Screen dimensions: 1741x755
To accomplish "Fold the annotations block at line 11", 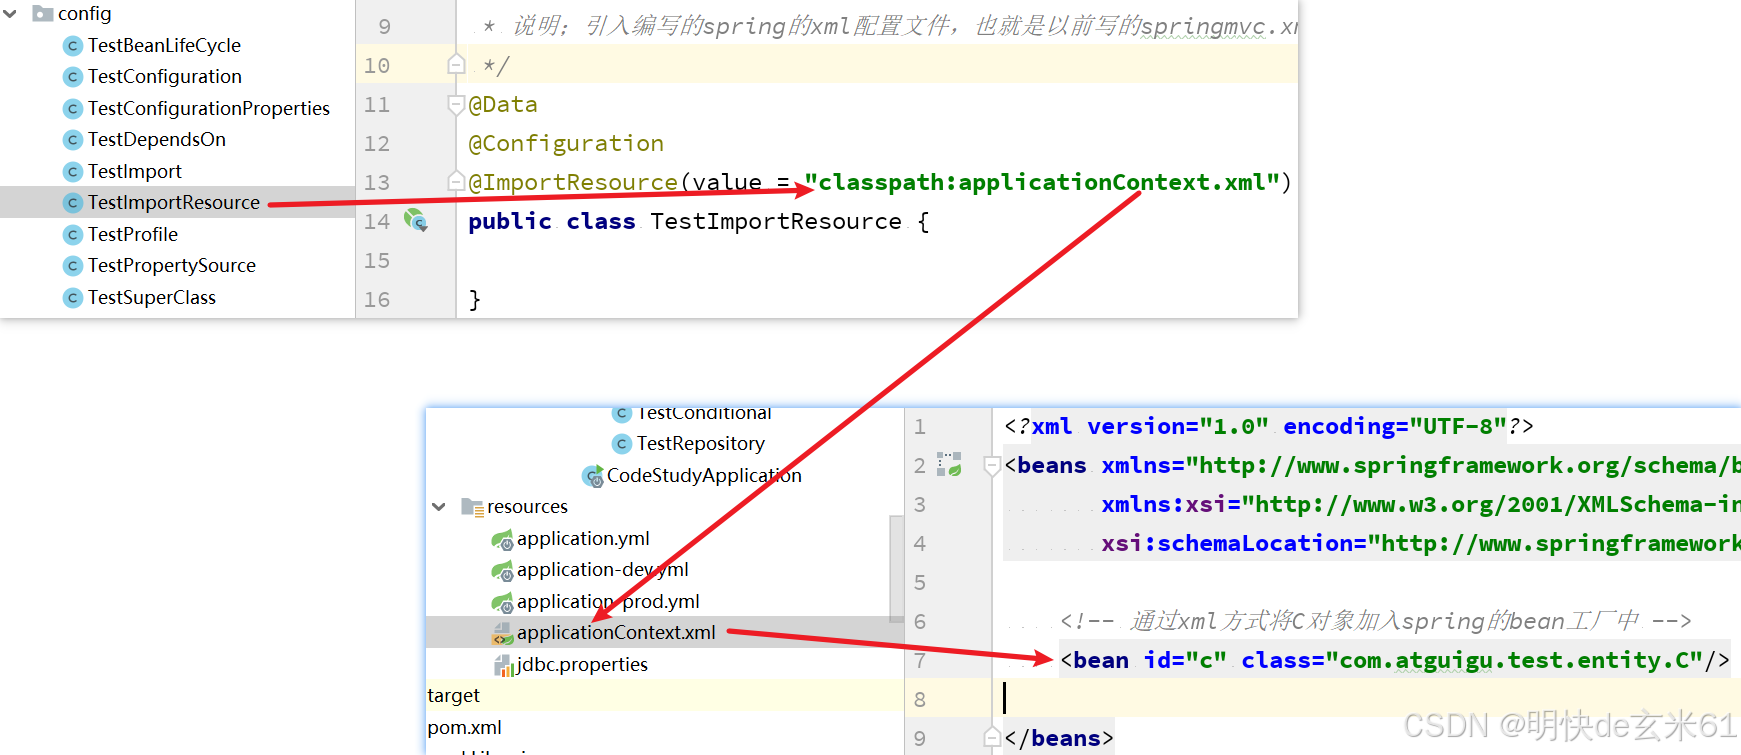I will [456, 104].
